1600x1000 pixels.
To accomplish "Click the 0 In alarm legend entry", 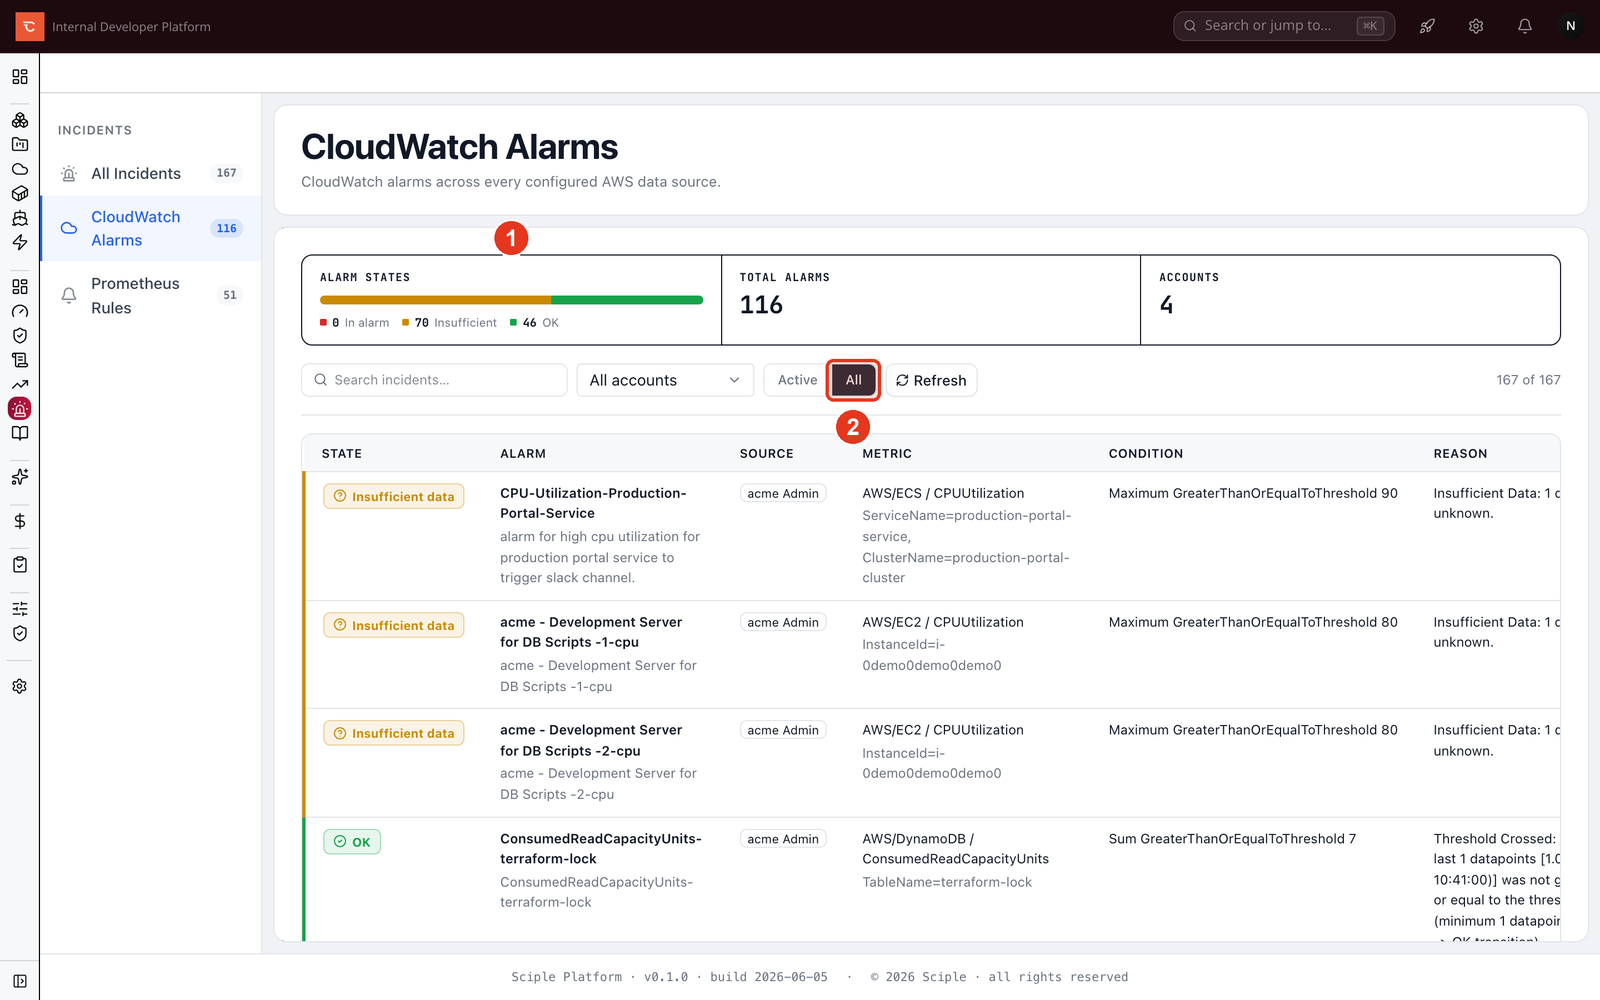I will pos(355,322).
